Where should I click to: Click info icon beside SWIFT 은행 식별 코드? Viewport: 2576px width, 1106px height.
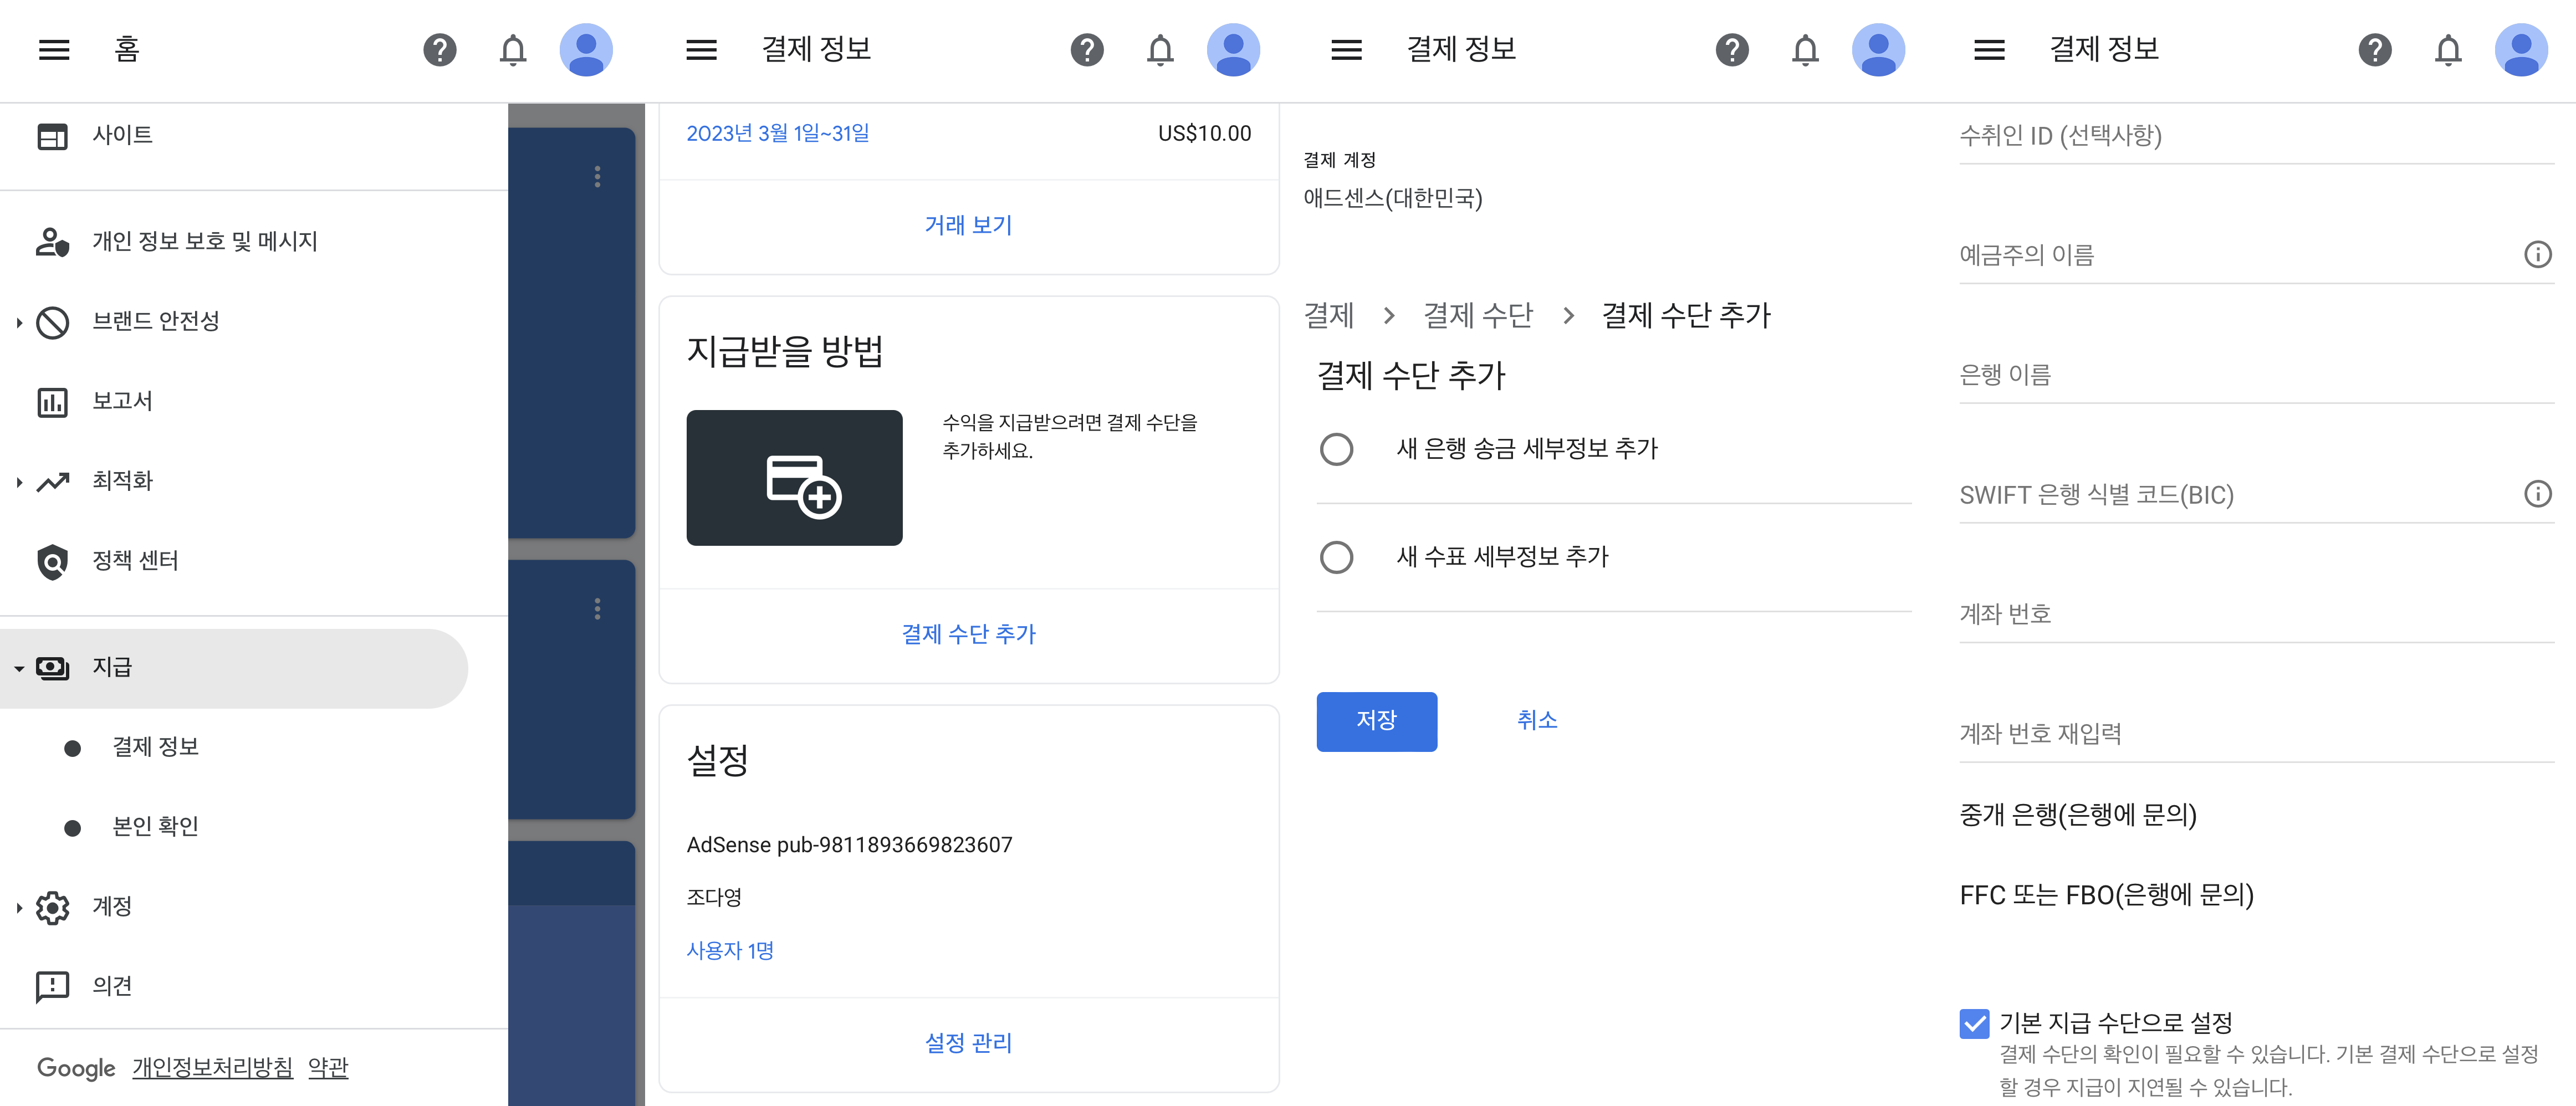pyautogui.click(x=2537, y=494)
